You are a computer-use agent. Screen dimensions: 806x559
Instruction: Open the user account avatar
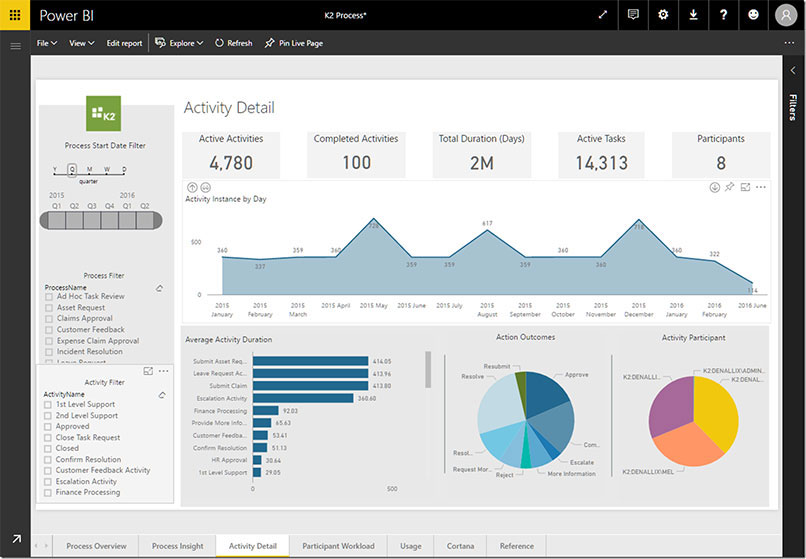point(786,15)
